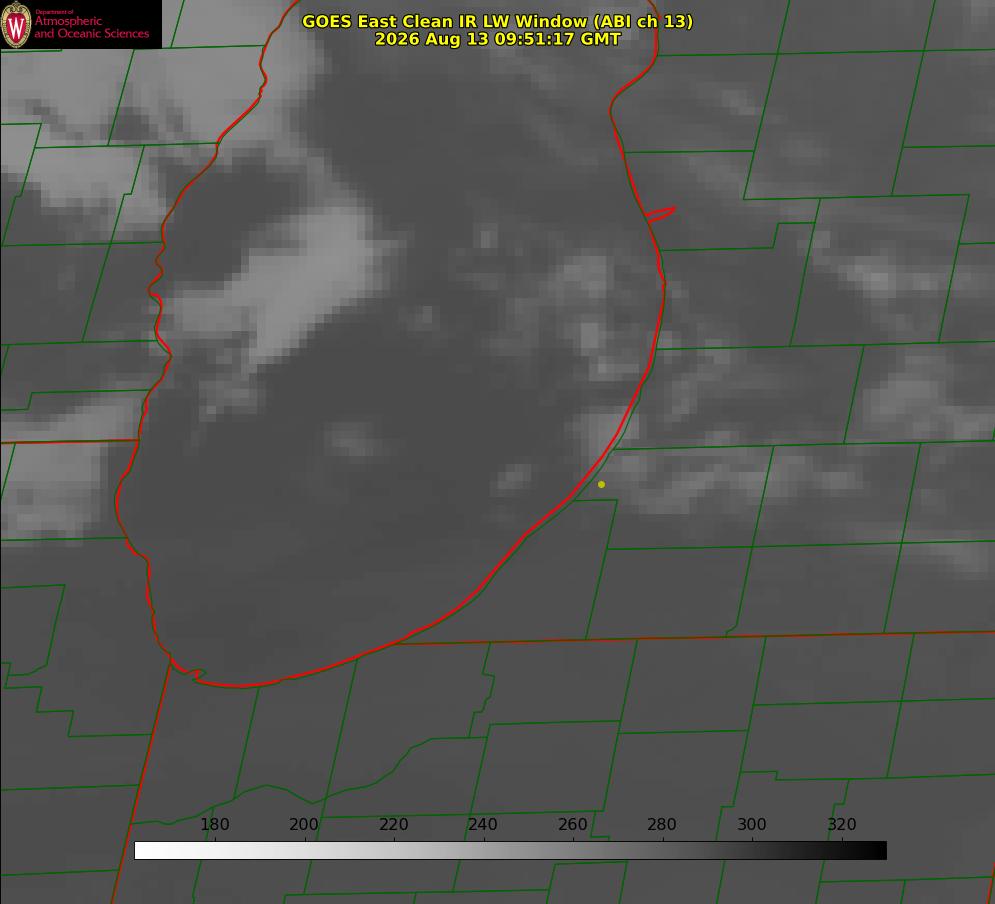Click the small red inlet on east shoreline
This screenshot has width=995, height=904.
point(660,214)
